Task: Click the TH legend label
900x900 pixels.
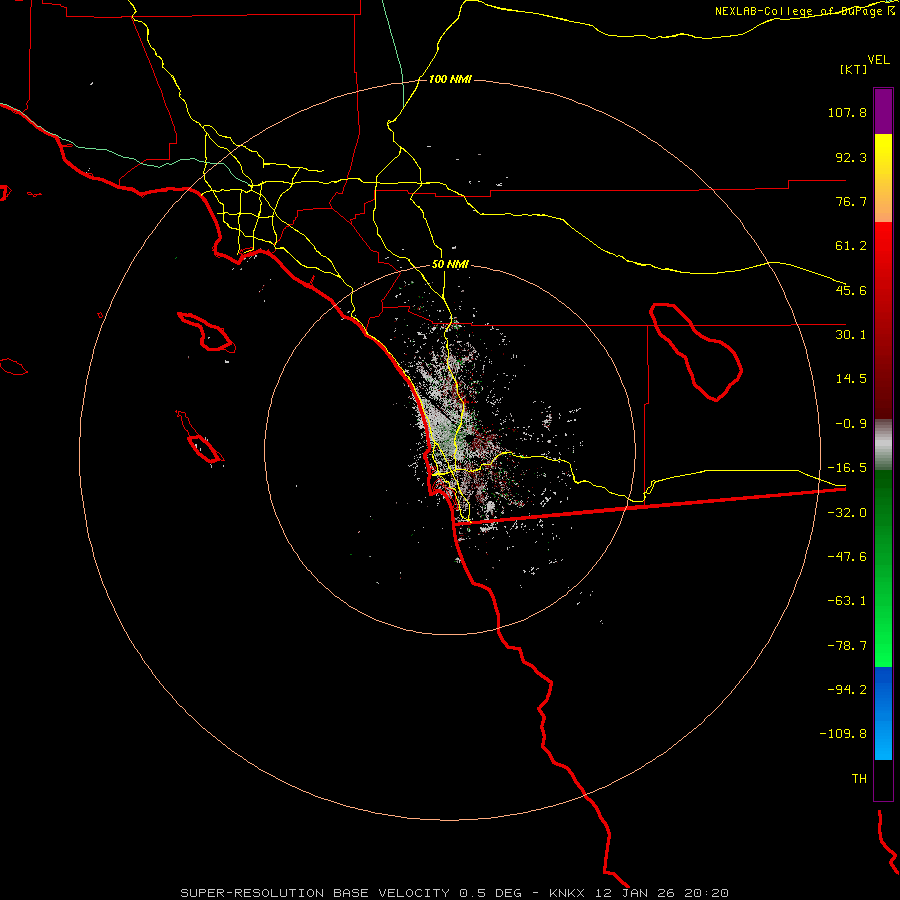Action: 859,779
